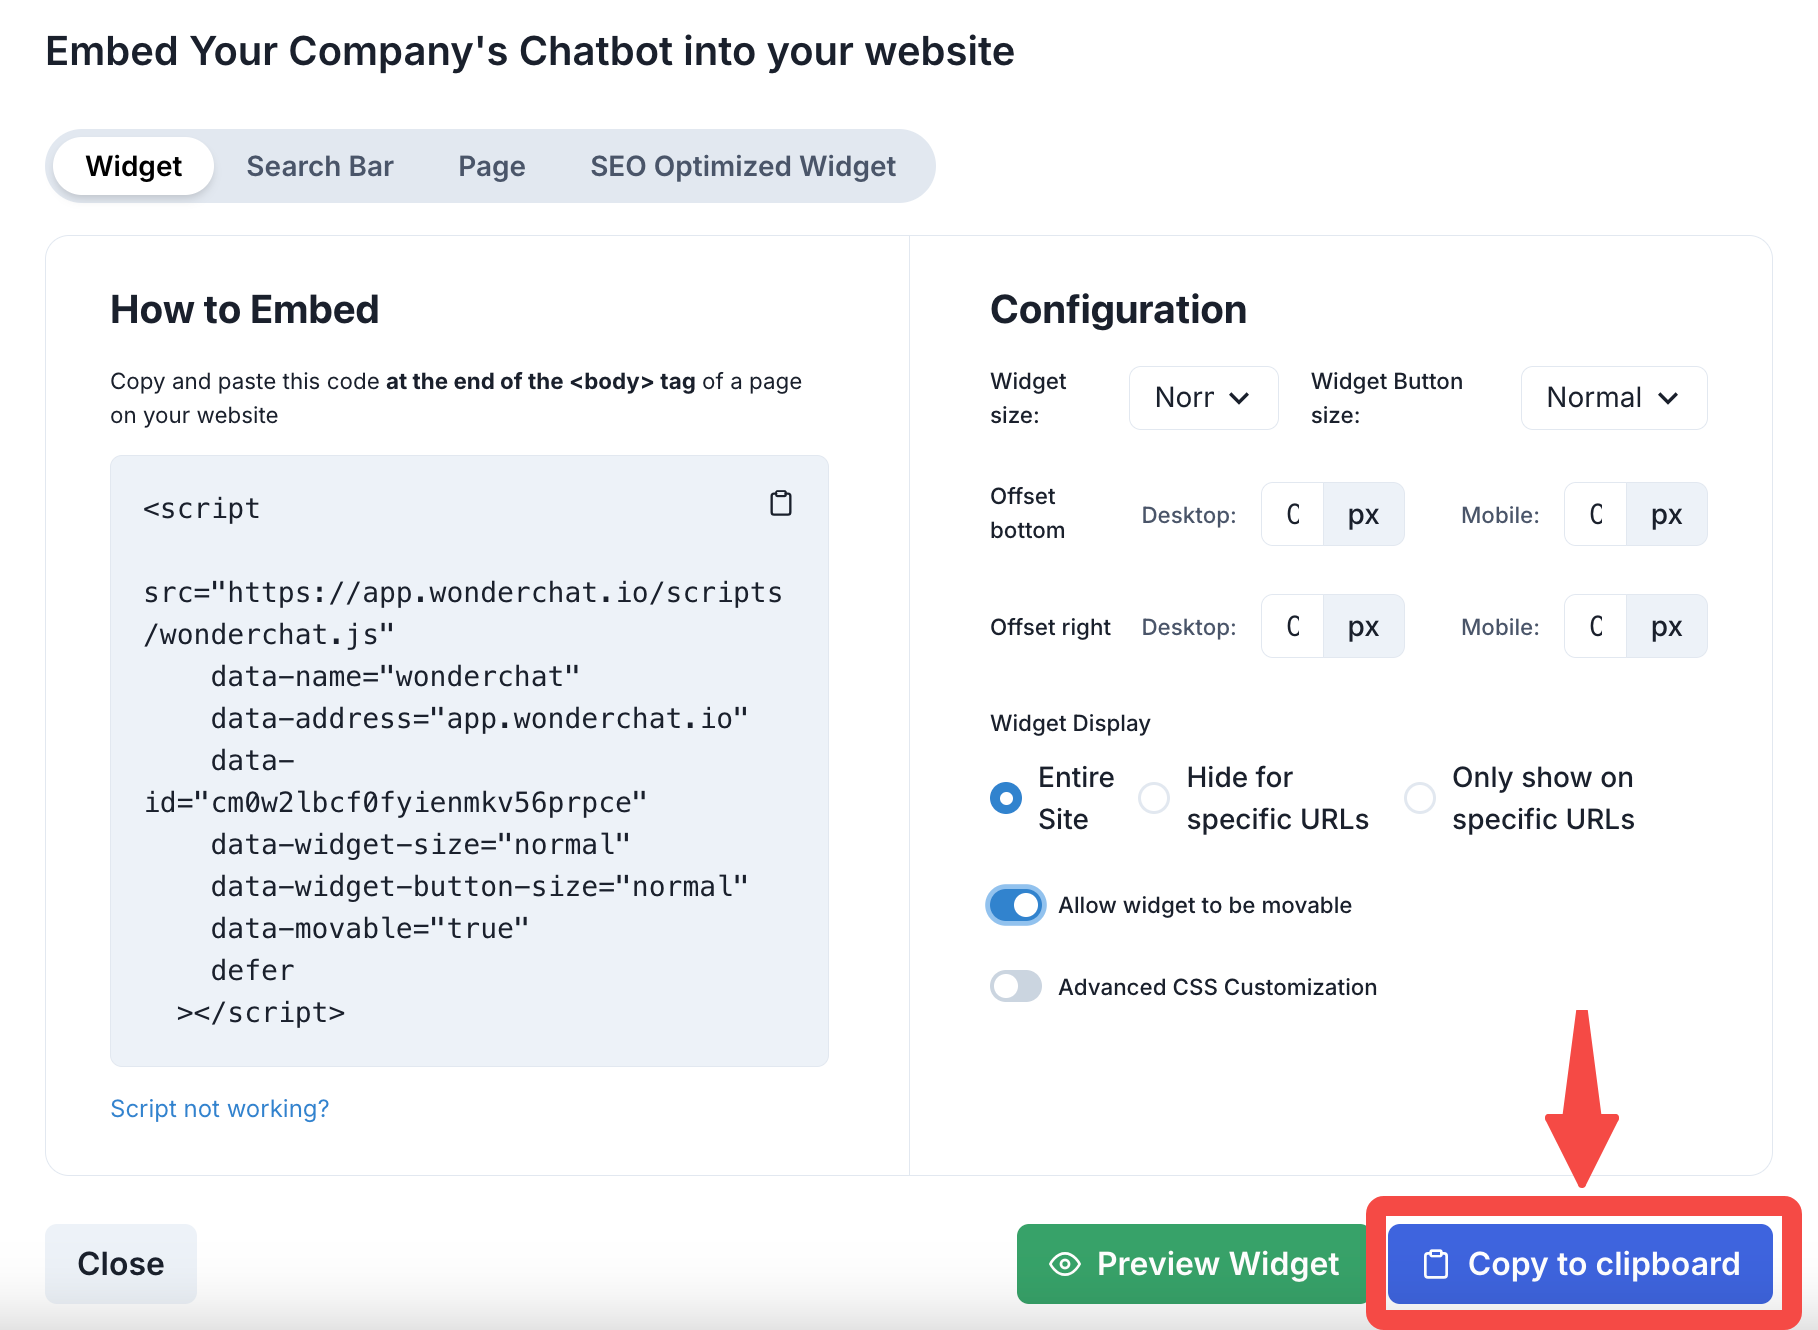The width and height of the screenshot is (1818, 1330).
Task: Focus the Offset right Mobile input field
Action: (1596, 627)
